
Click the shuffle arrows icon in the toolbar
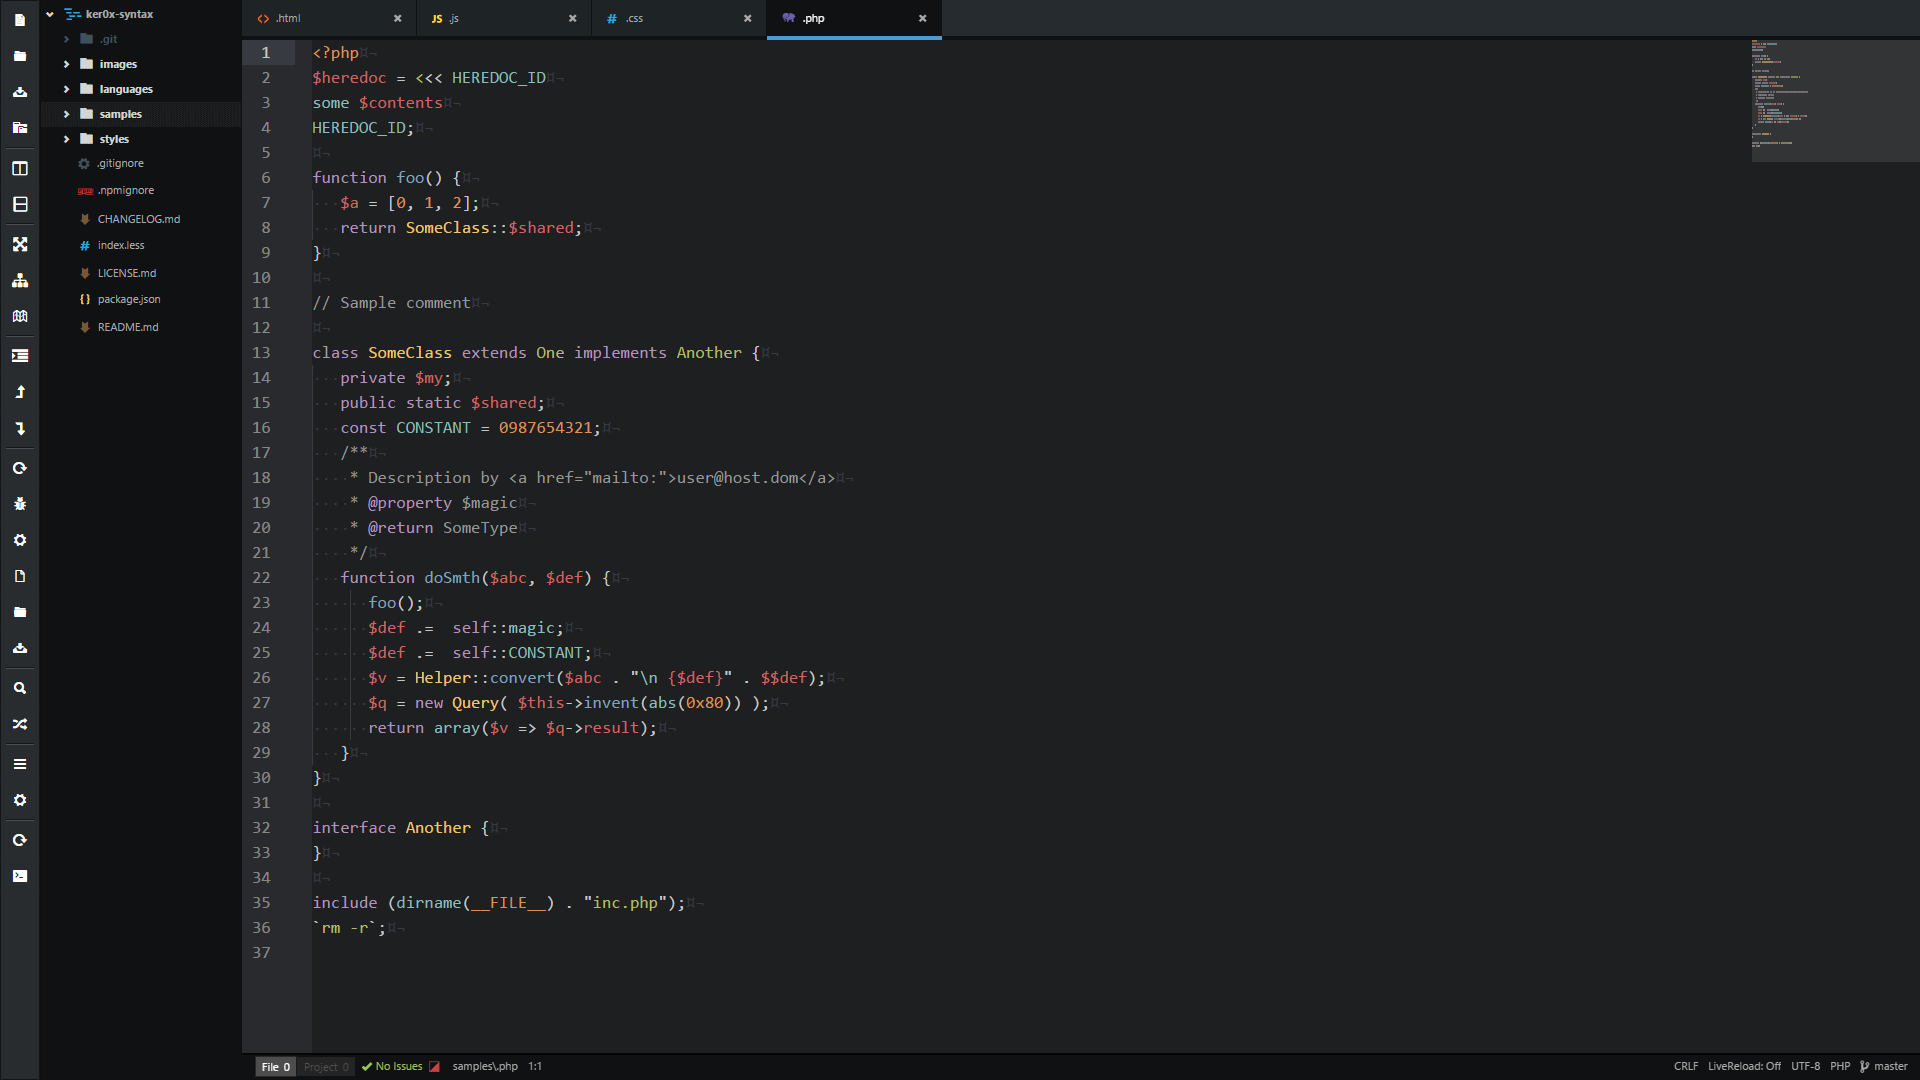20,724
